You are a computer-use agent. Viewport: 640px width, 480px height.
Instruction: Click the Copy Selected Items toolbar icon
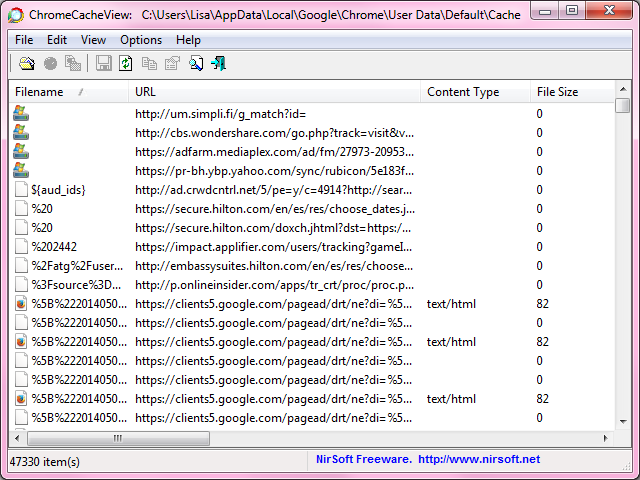pyautogui.click(x=149, y=64)
